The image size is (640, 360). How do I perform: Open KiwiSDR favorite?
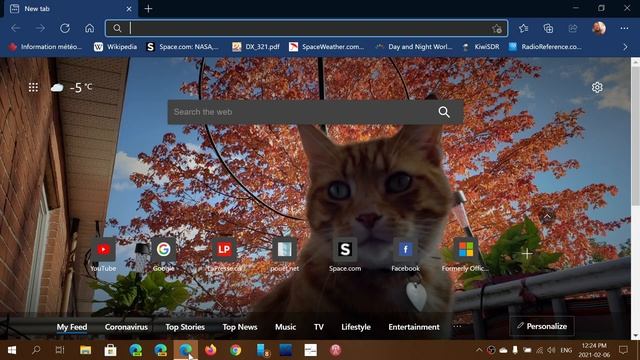(480, 47)
